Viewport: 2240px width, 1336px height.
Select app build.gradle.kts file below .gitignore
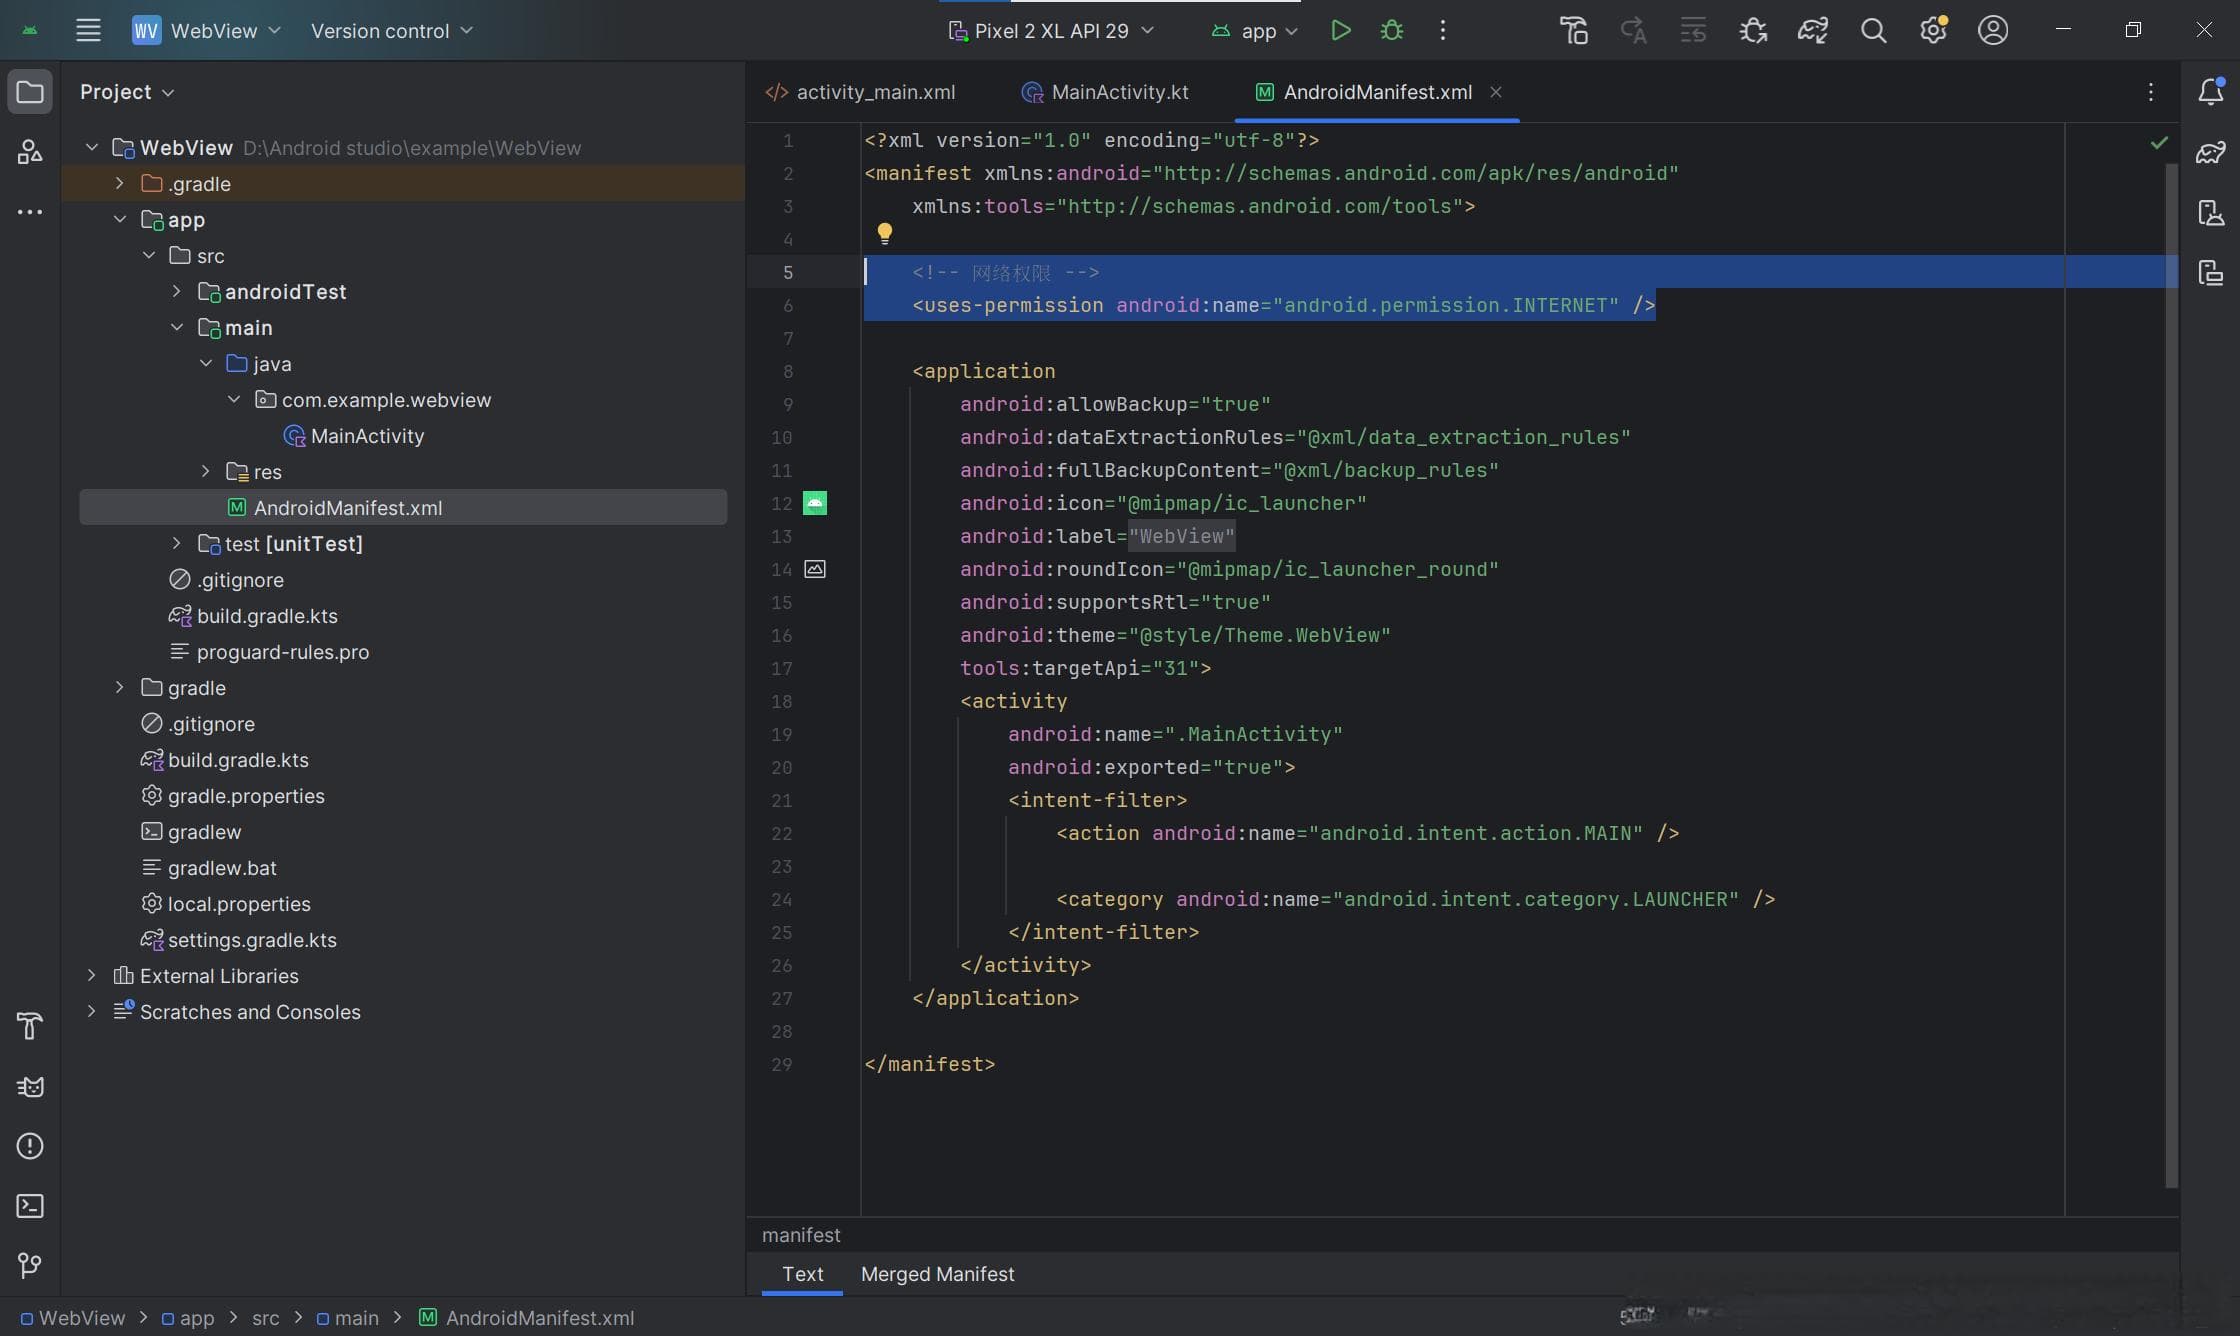point(267,615)
